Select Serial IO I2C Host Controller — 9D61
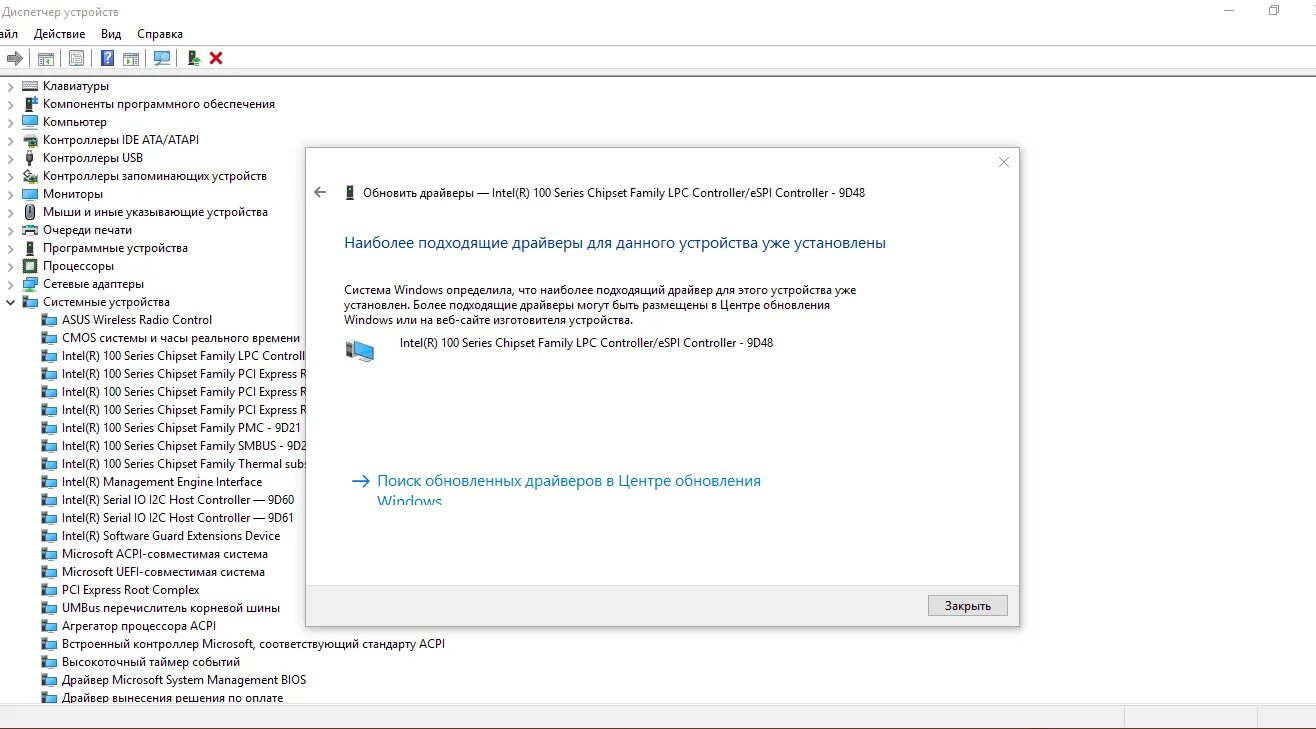 (168, 518)
